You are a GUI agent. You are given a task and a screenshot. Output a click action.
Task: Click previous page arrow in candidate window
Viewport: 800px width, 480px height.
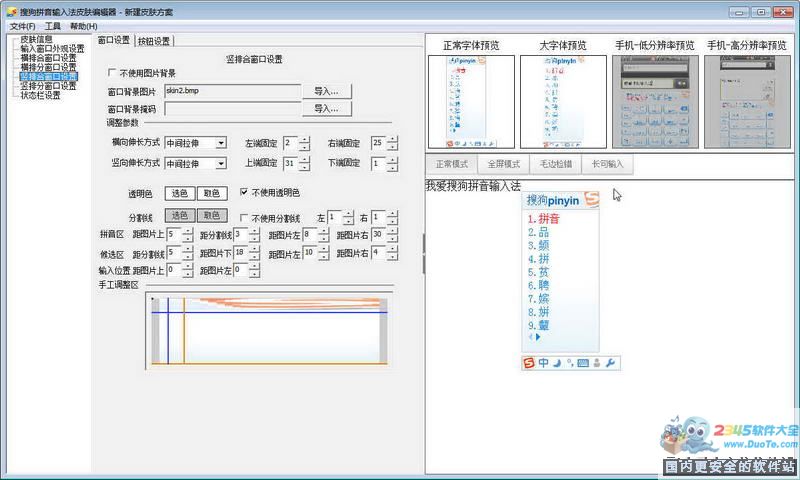click(531, 337)
